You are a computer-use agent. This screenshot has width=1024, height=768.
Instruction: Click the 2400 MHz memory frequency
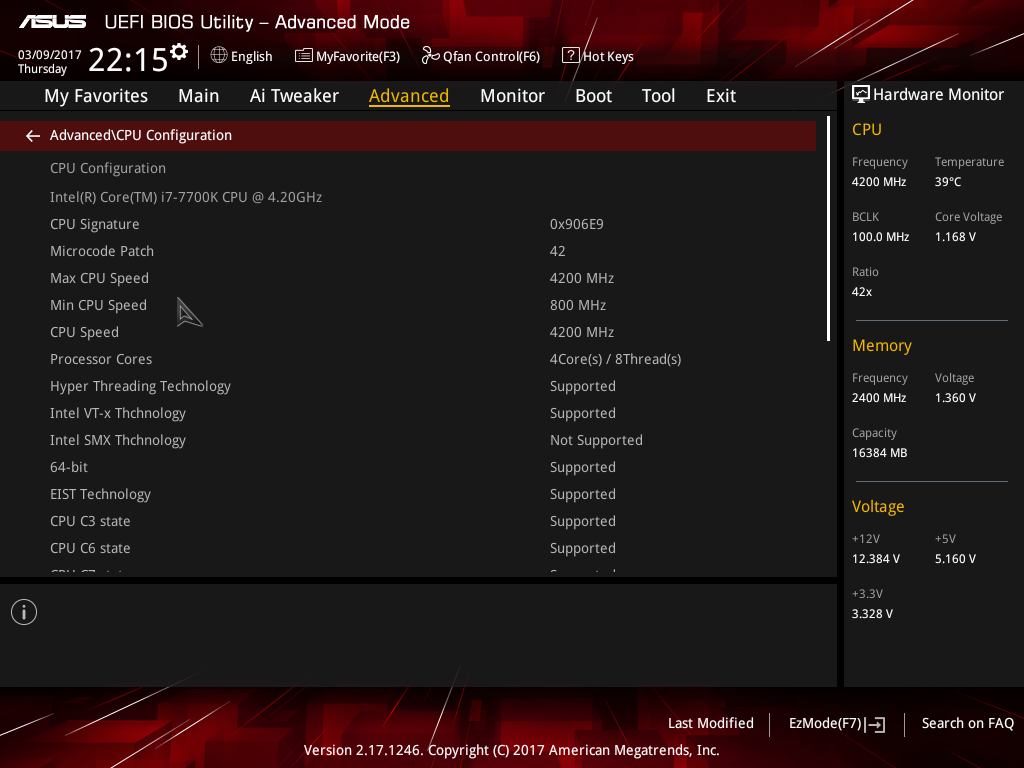pyautogui.click(x=878, y=398)
